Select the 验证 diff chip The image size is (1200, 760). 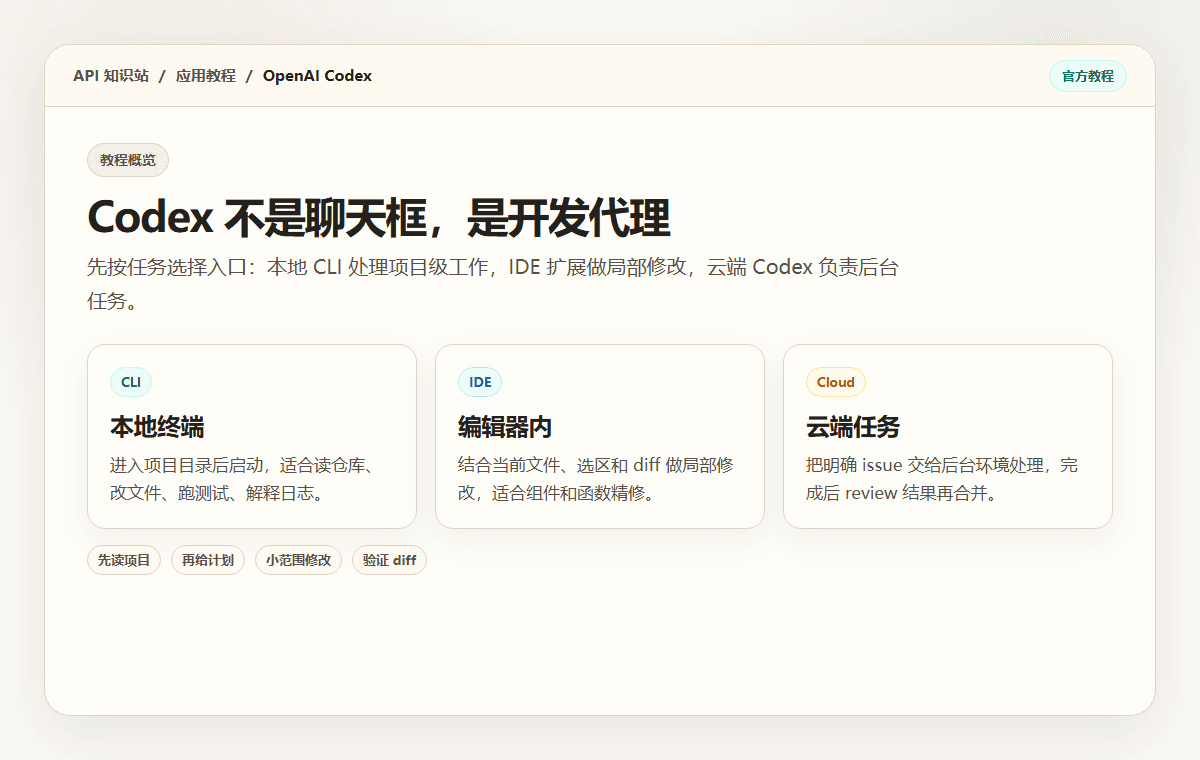point(389,560)
